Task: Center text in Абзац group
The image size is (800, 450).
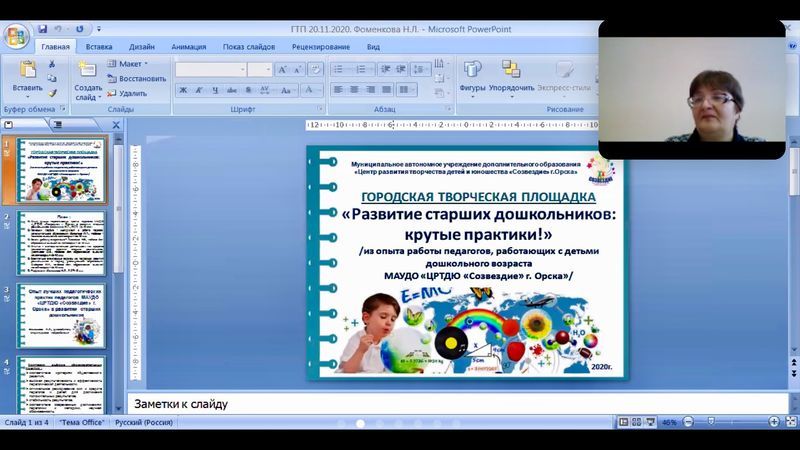Action: click(354, 90)
